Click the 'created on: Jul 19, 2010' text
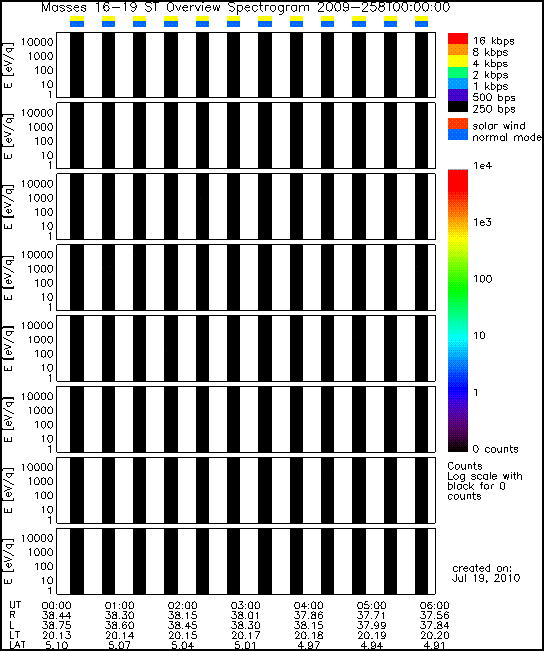544x651 pixels. tap(485, 573)
